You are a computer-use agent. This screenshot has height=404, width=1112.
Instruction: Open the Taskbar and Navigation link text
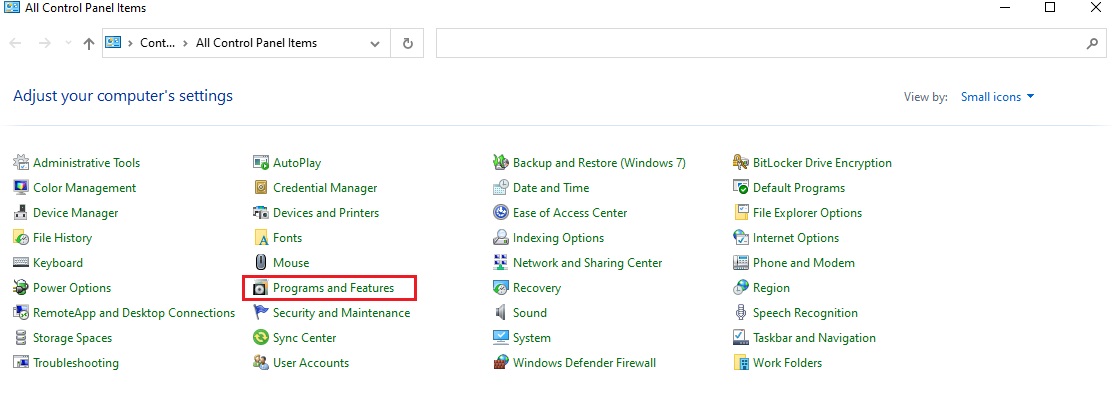tap(814, 338)
